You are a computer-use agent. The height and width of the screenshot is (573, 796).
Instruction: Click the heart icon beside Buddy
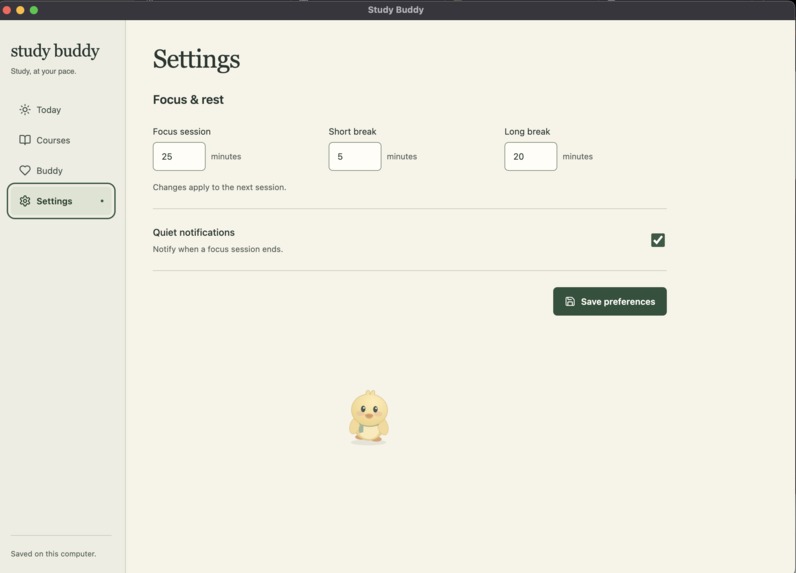pos(25,171)
